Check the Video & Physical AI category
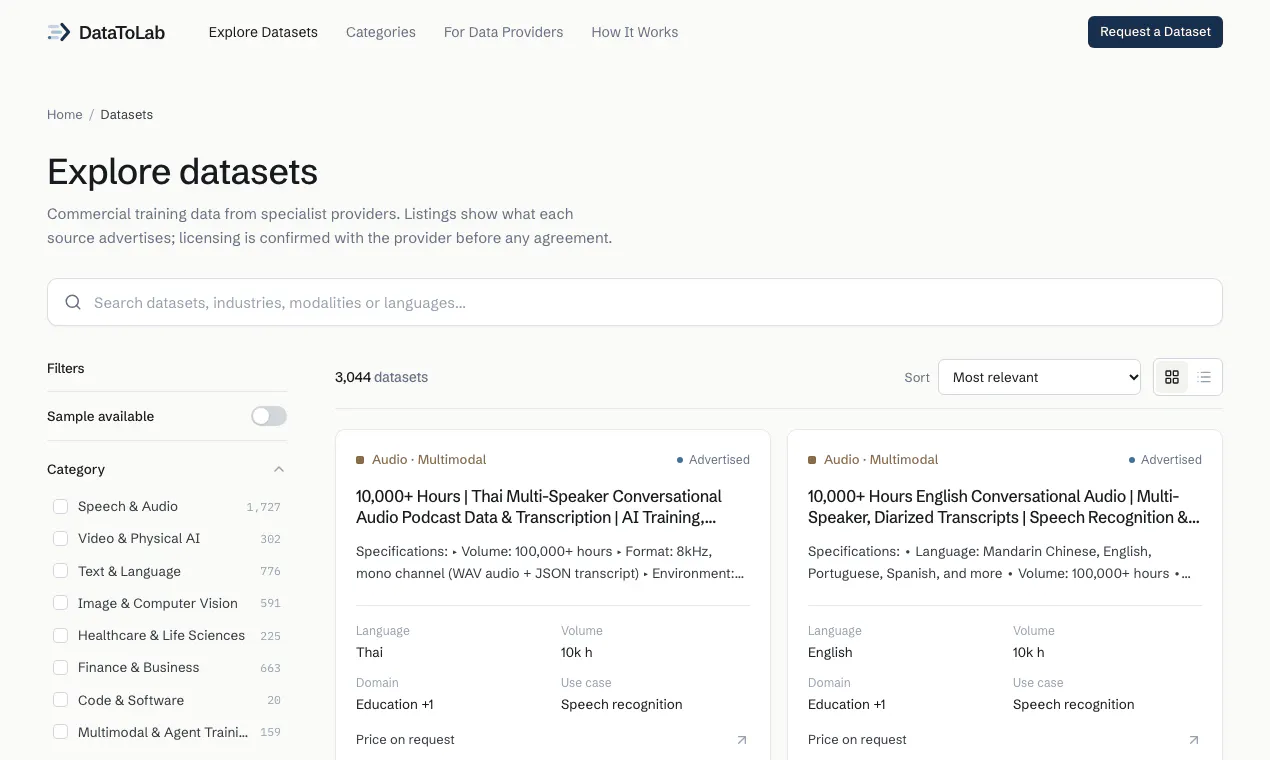 [x=61, y=539]
